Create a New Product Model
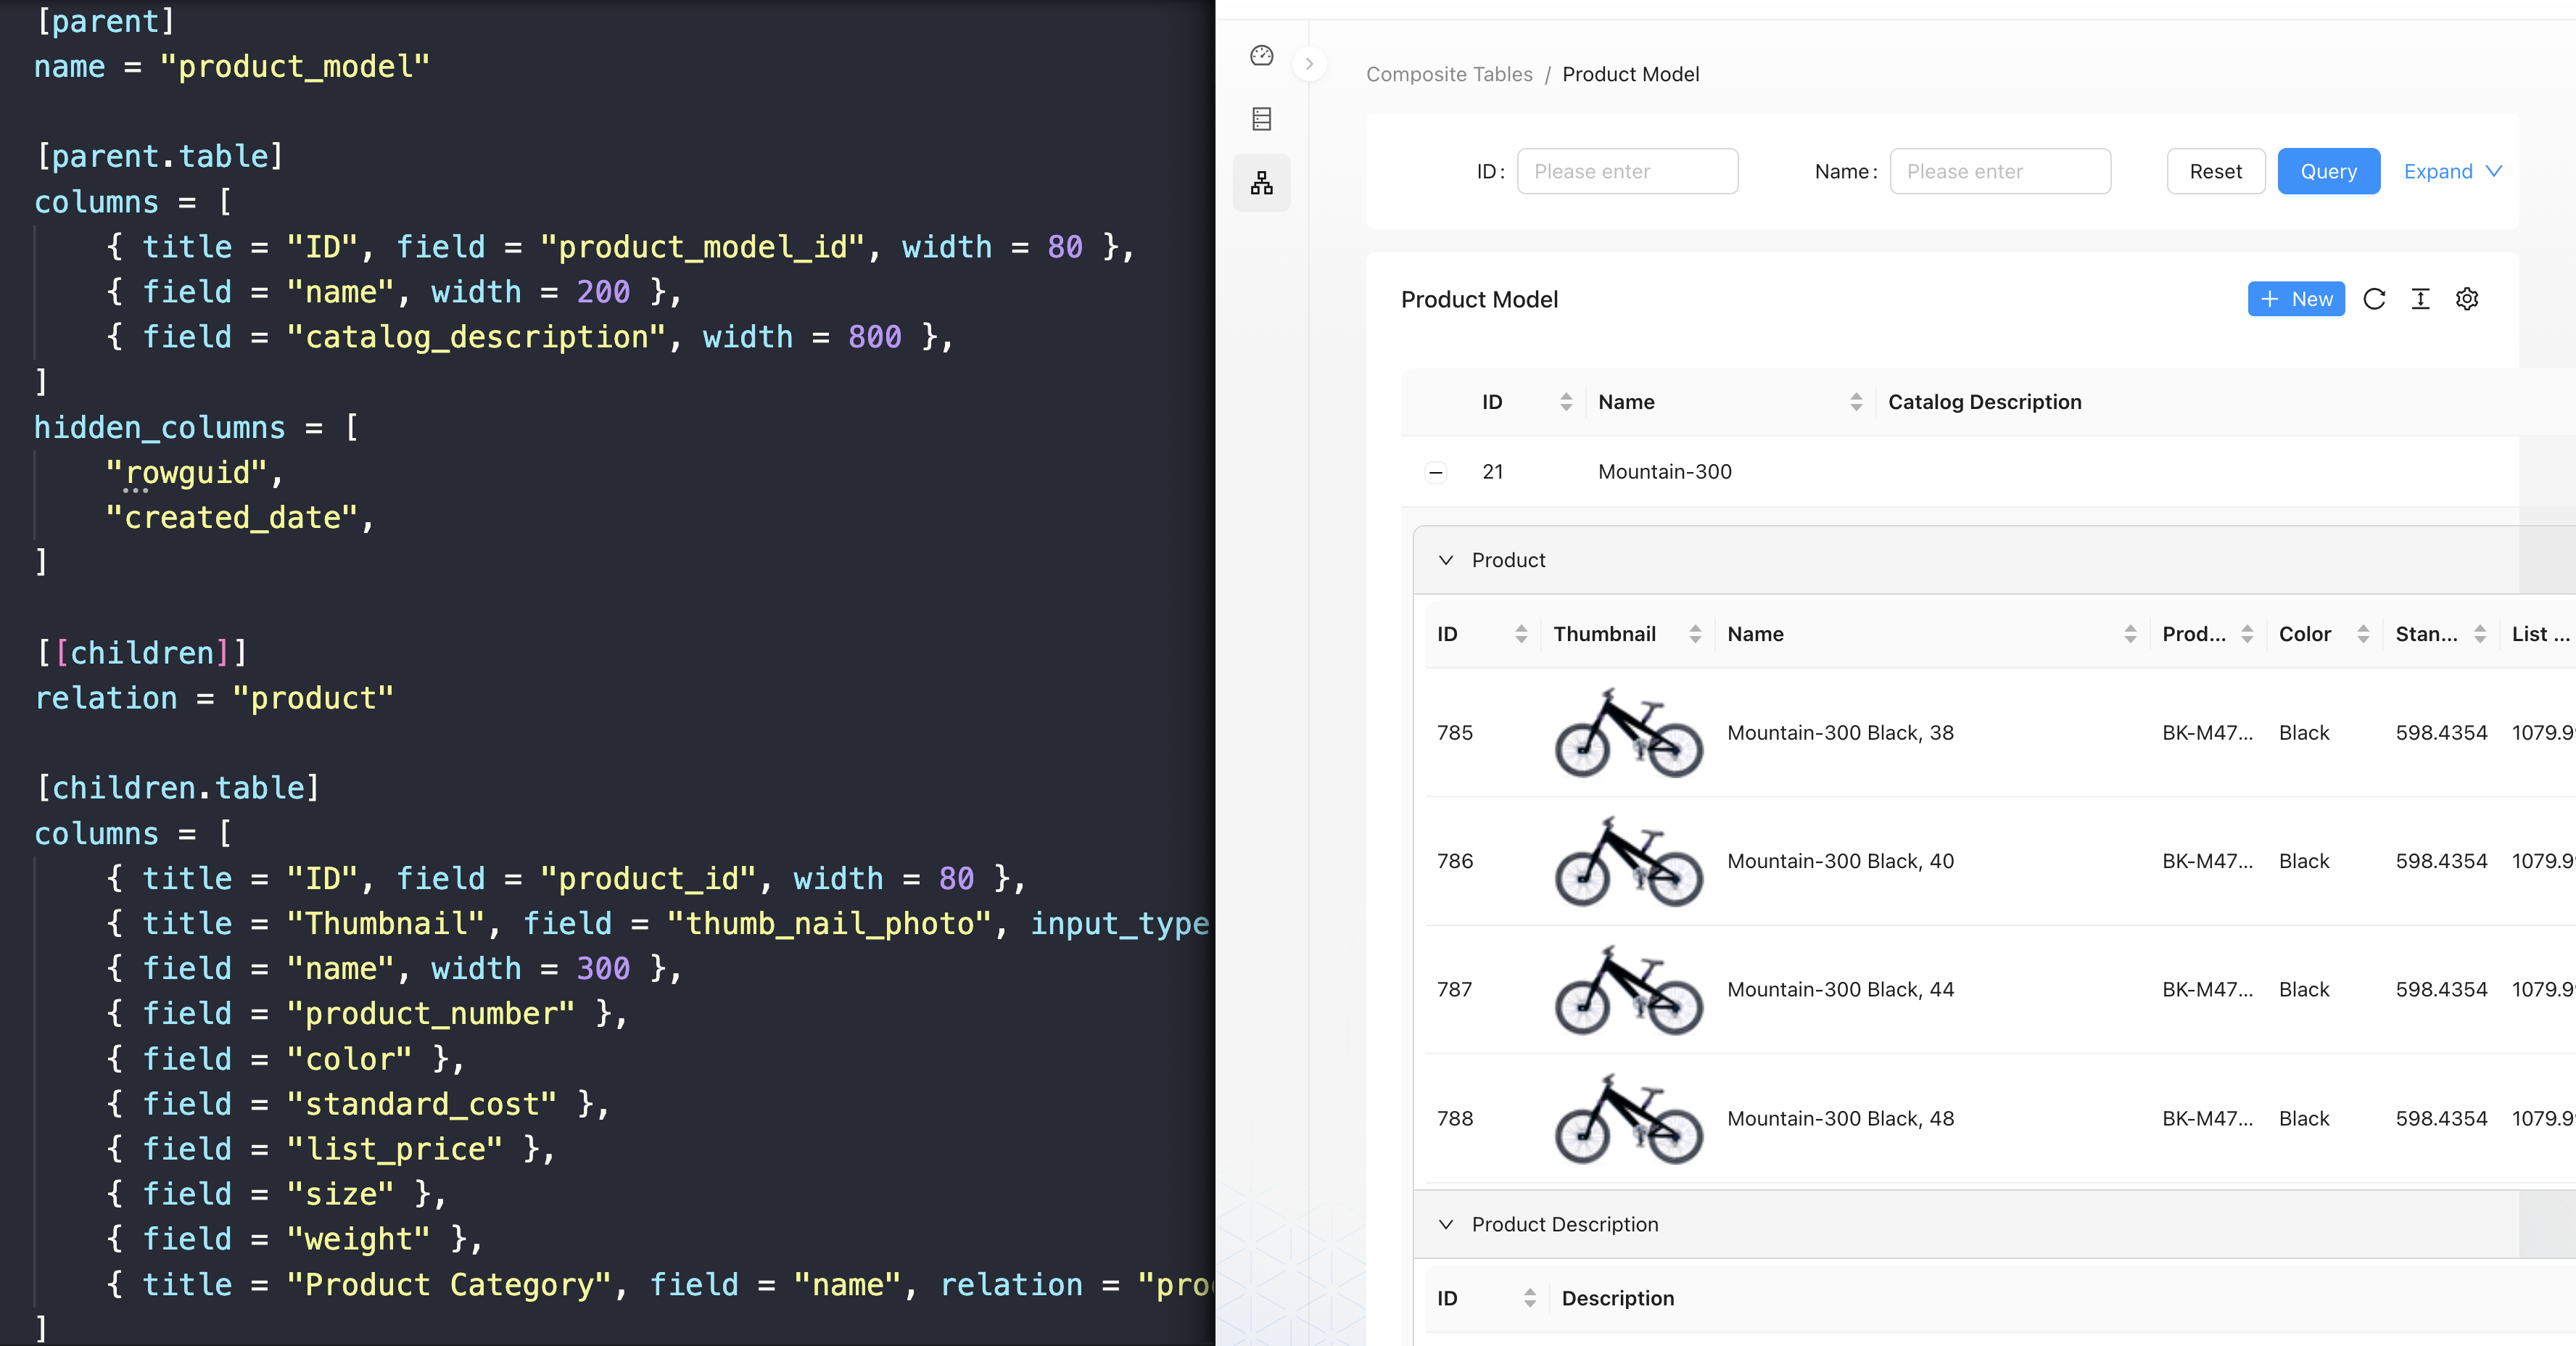 (x=2296, y=299)
